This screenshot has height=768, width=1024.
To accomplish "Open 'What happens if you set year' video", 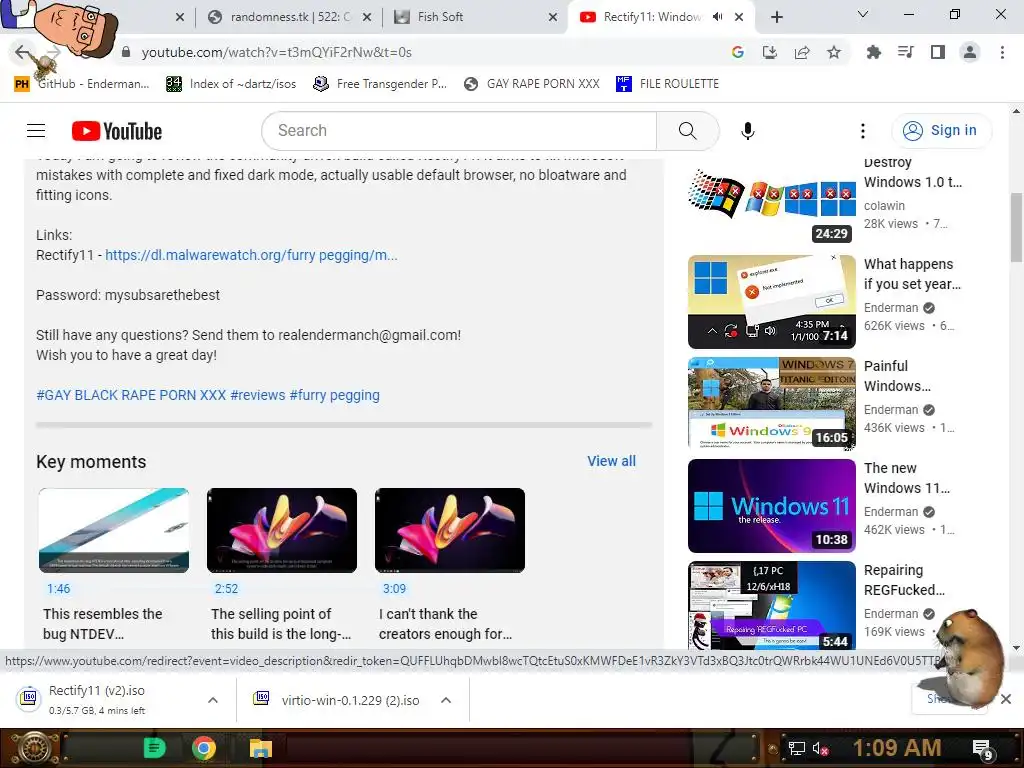I will point(772,302).
